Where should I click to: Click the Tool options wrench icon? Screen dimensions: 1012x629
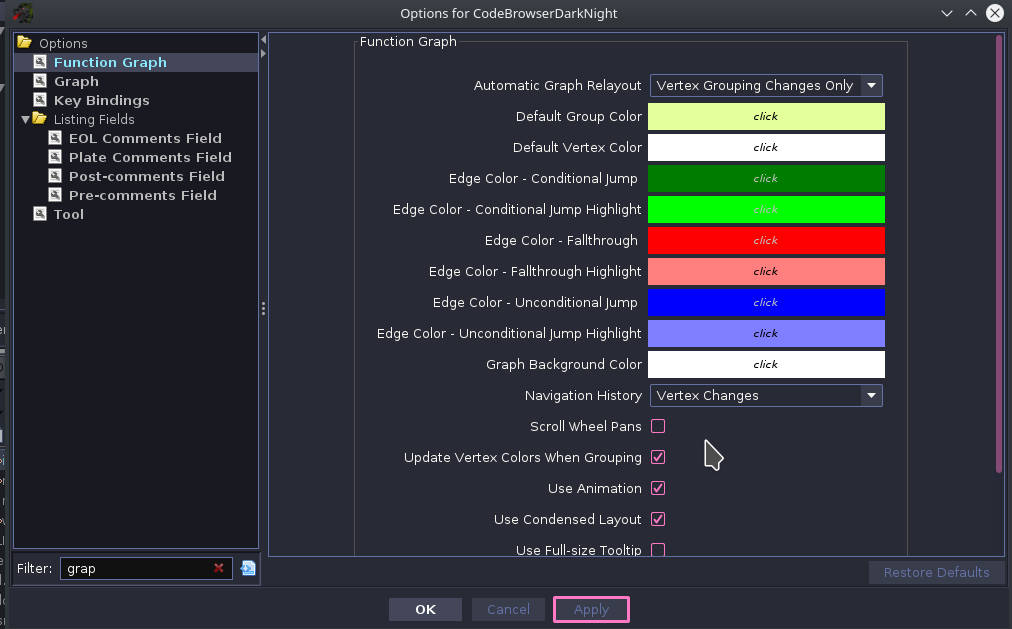(x=40, y=213)
